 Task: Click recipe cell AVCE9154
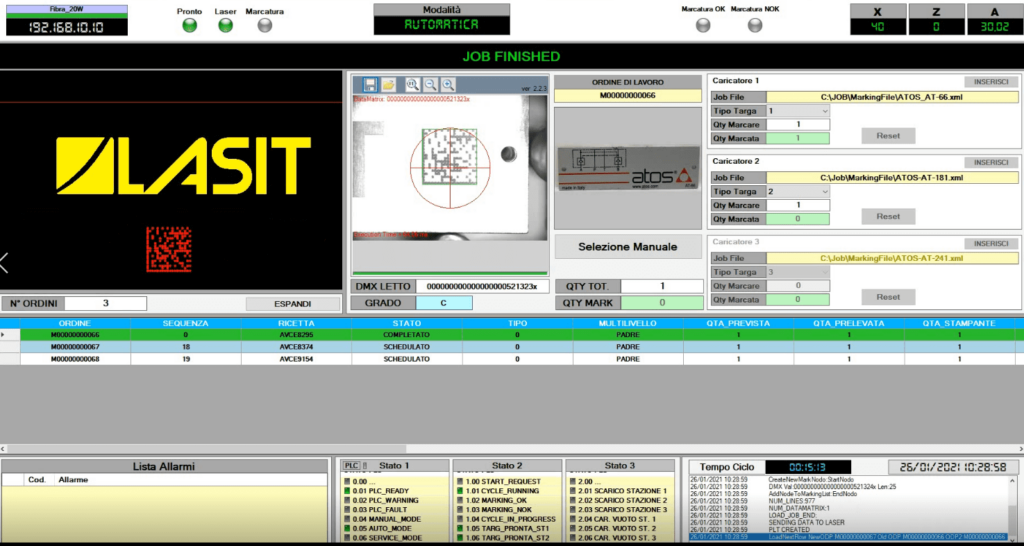(296, 359)
